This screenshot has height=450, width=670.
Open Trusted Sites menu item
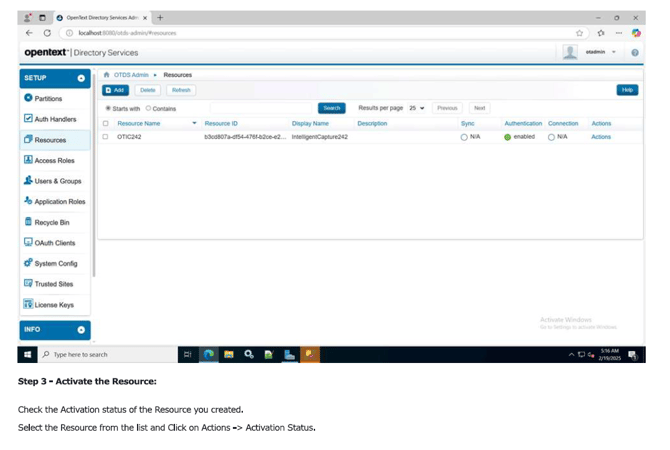[53, 284]
